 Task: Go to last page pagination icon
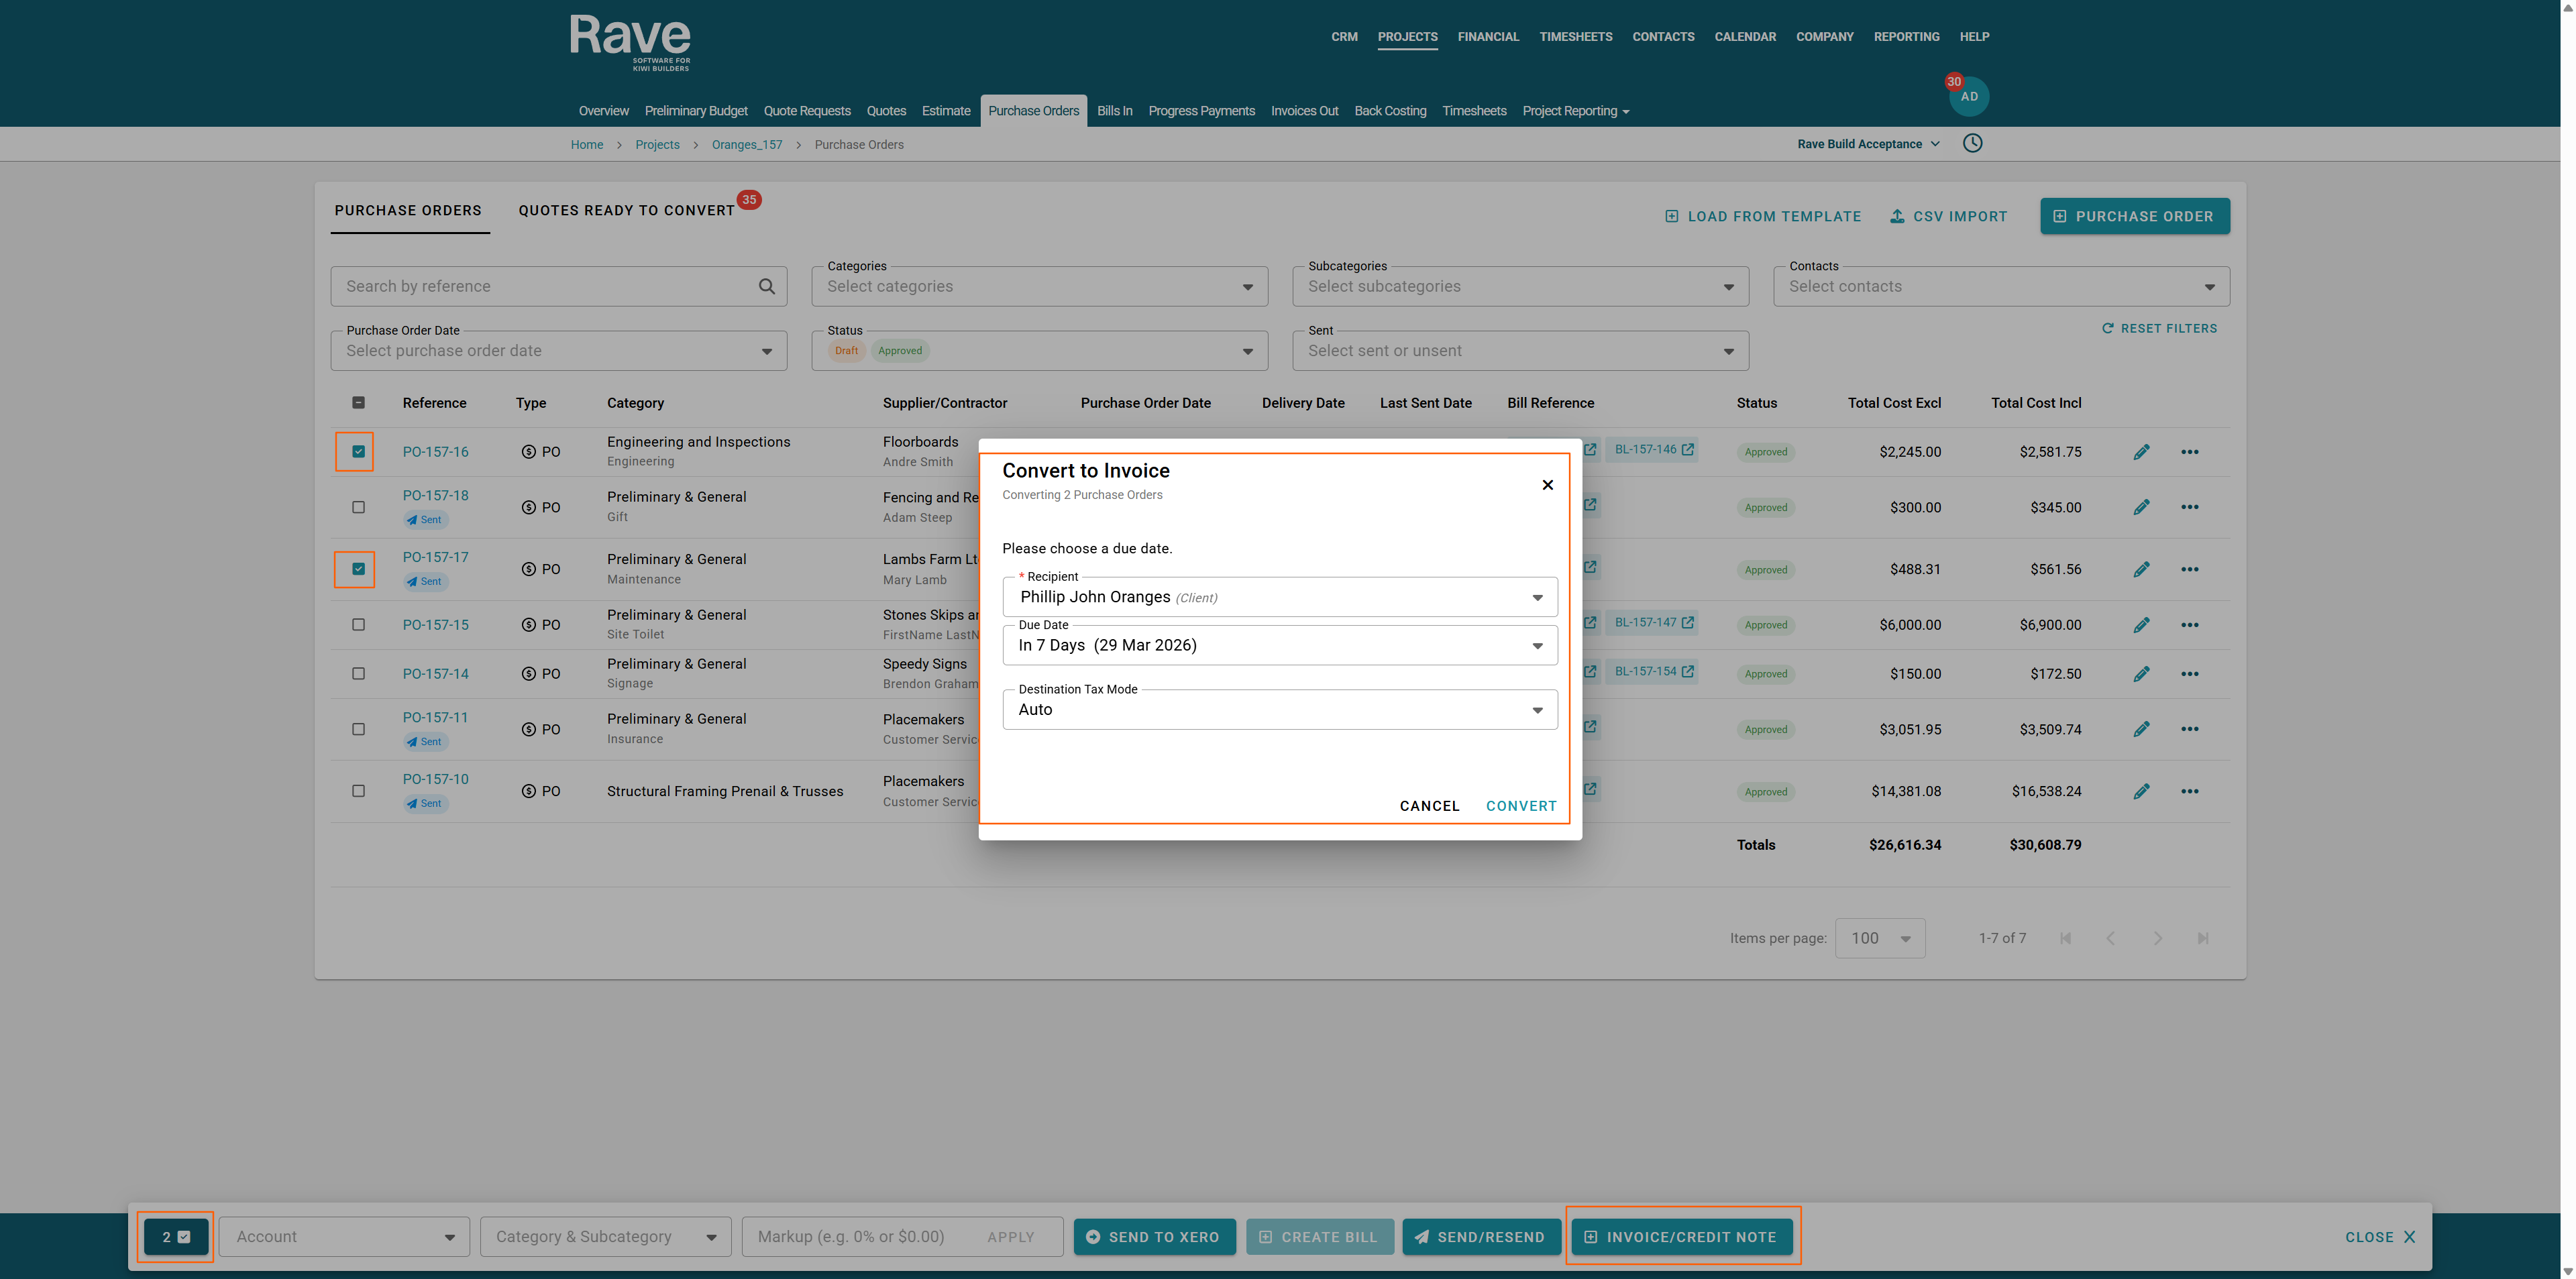click(2202, 938)
